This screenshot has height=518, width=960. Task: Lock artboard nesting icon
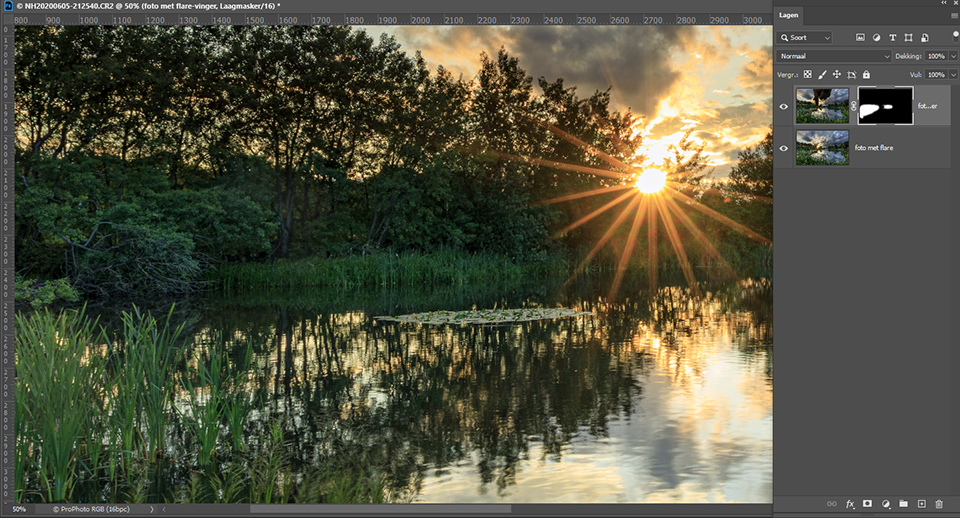click(x=852, y=75)
